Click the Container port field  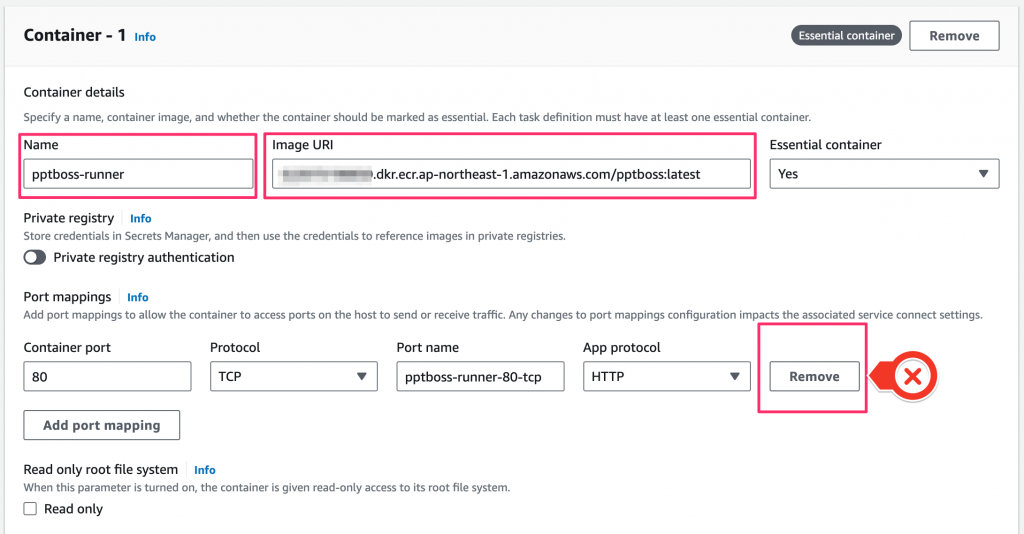(107, 376)
